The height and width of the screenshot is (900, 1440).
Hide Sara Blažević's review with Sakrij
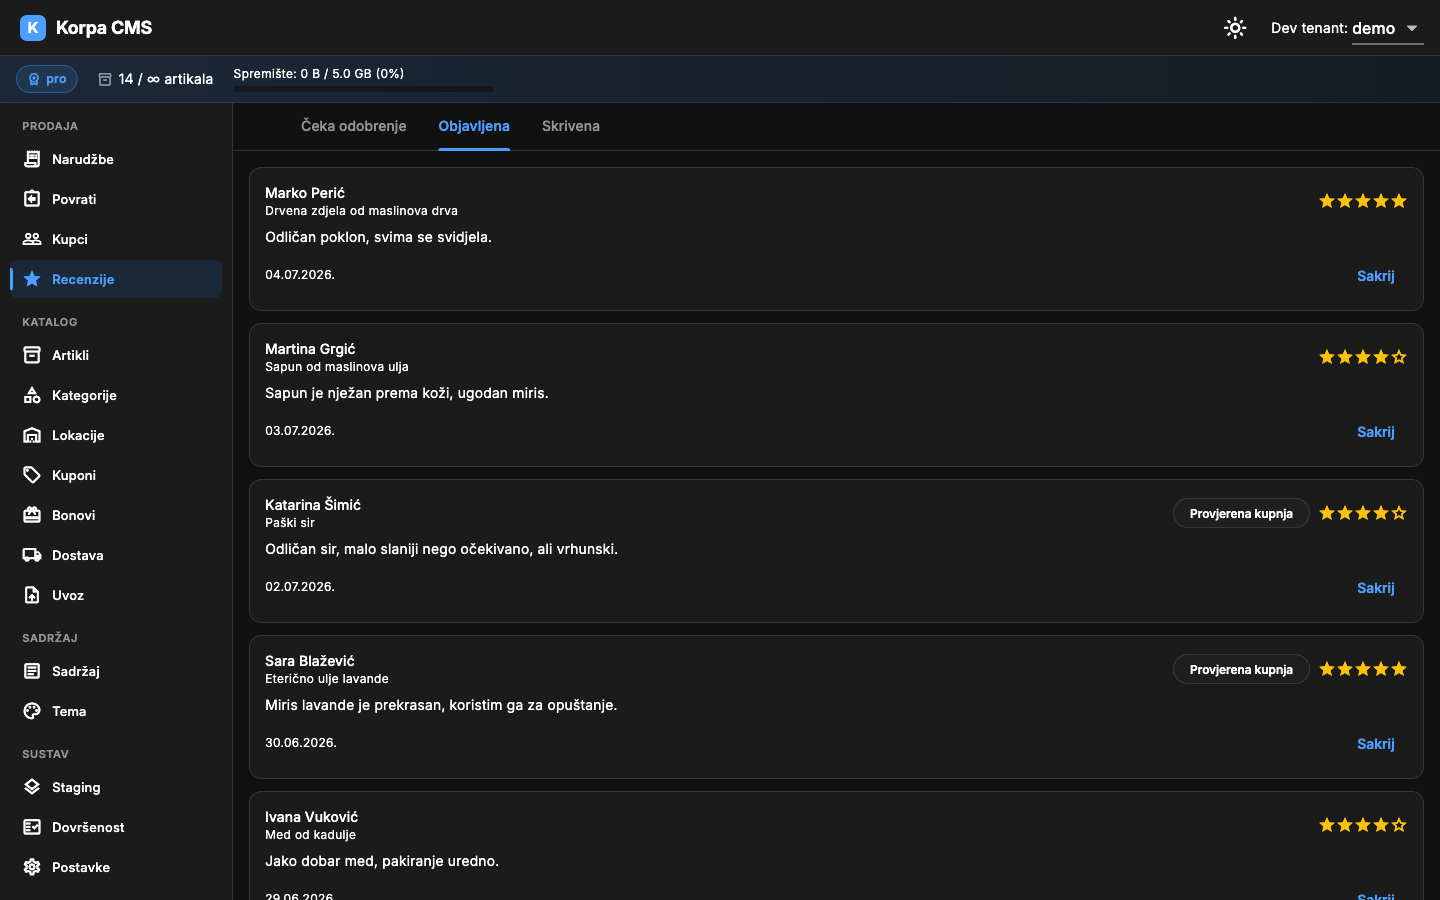click(x=1375, y=744)
